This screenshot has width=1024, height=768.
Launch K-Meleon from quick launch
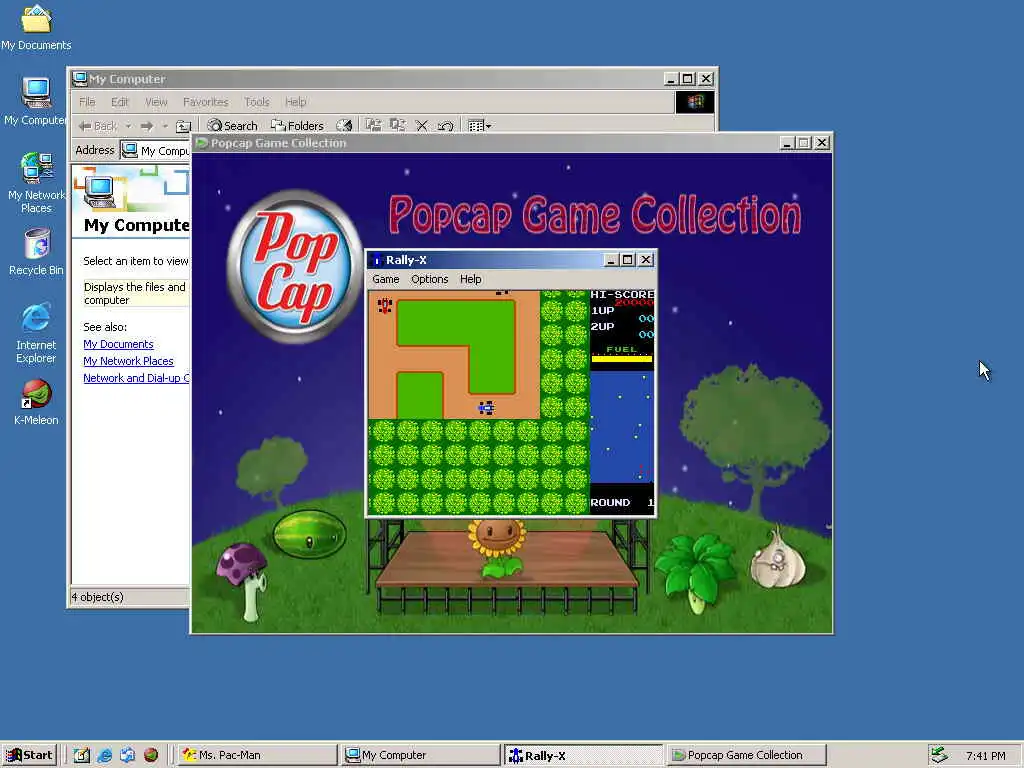coord(151,755)
